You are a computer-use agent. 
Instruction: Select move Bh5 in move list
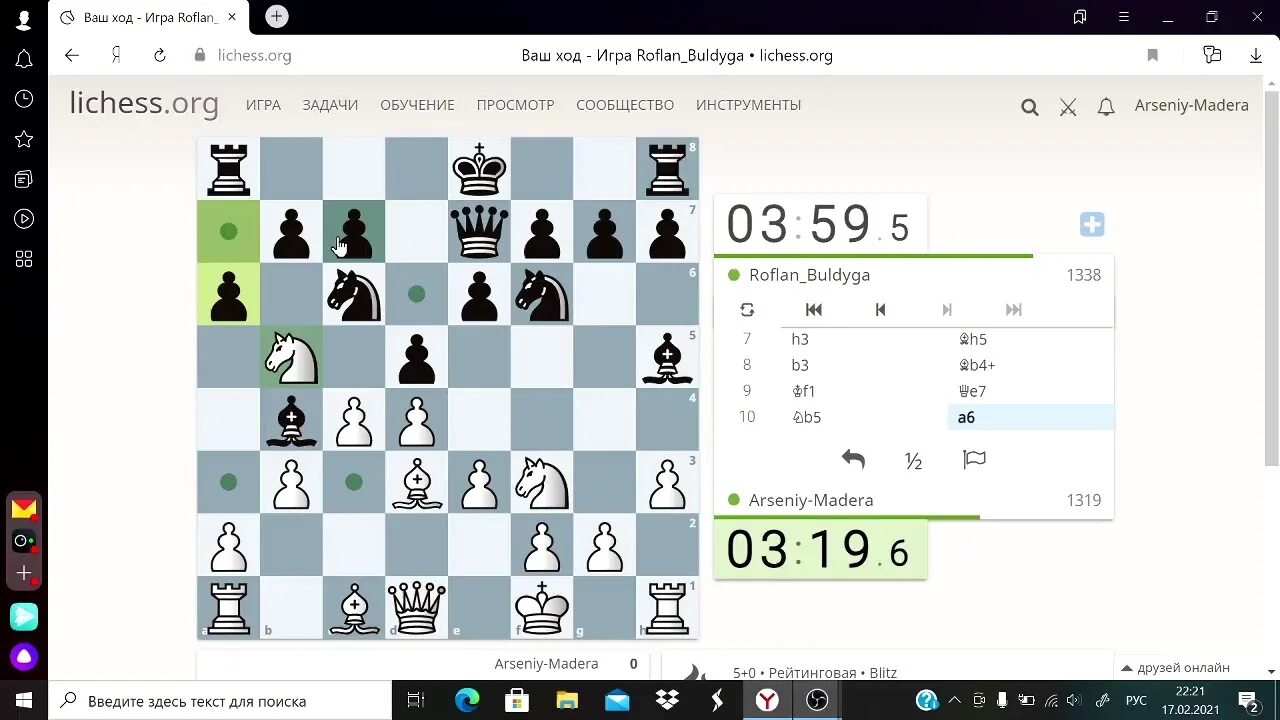(x=1030, y=339)
